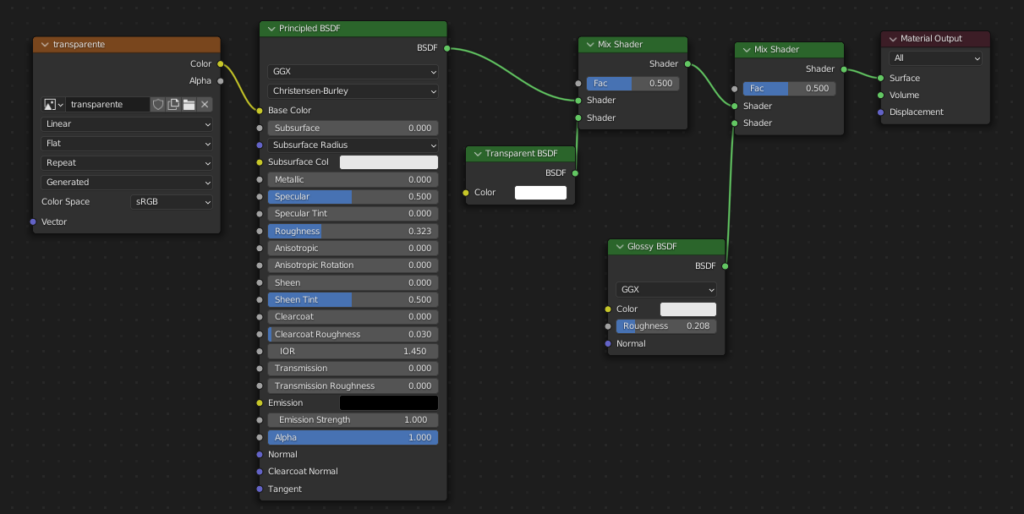
Task: Open the Linear interpolation dropdown
Action: (127, 124)
